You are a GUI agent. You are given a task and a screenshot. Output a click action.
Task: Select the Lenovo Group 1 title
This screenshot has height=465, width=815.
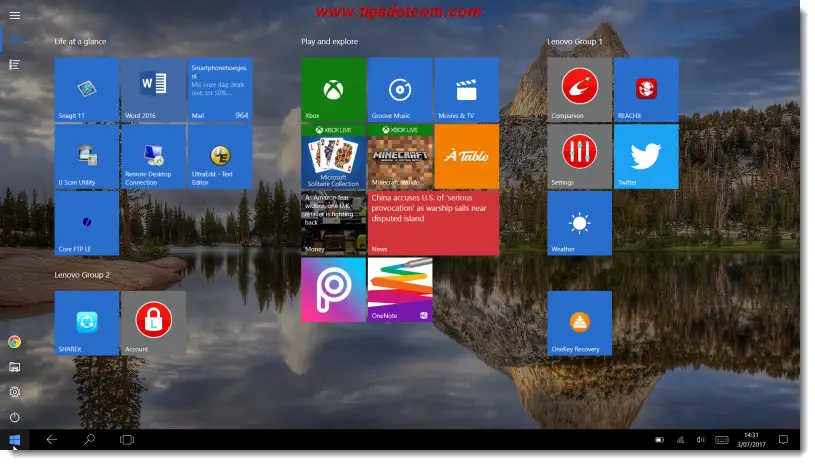click(x=575, y=42)
